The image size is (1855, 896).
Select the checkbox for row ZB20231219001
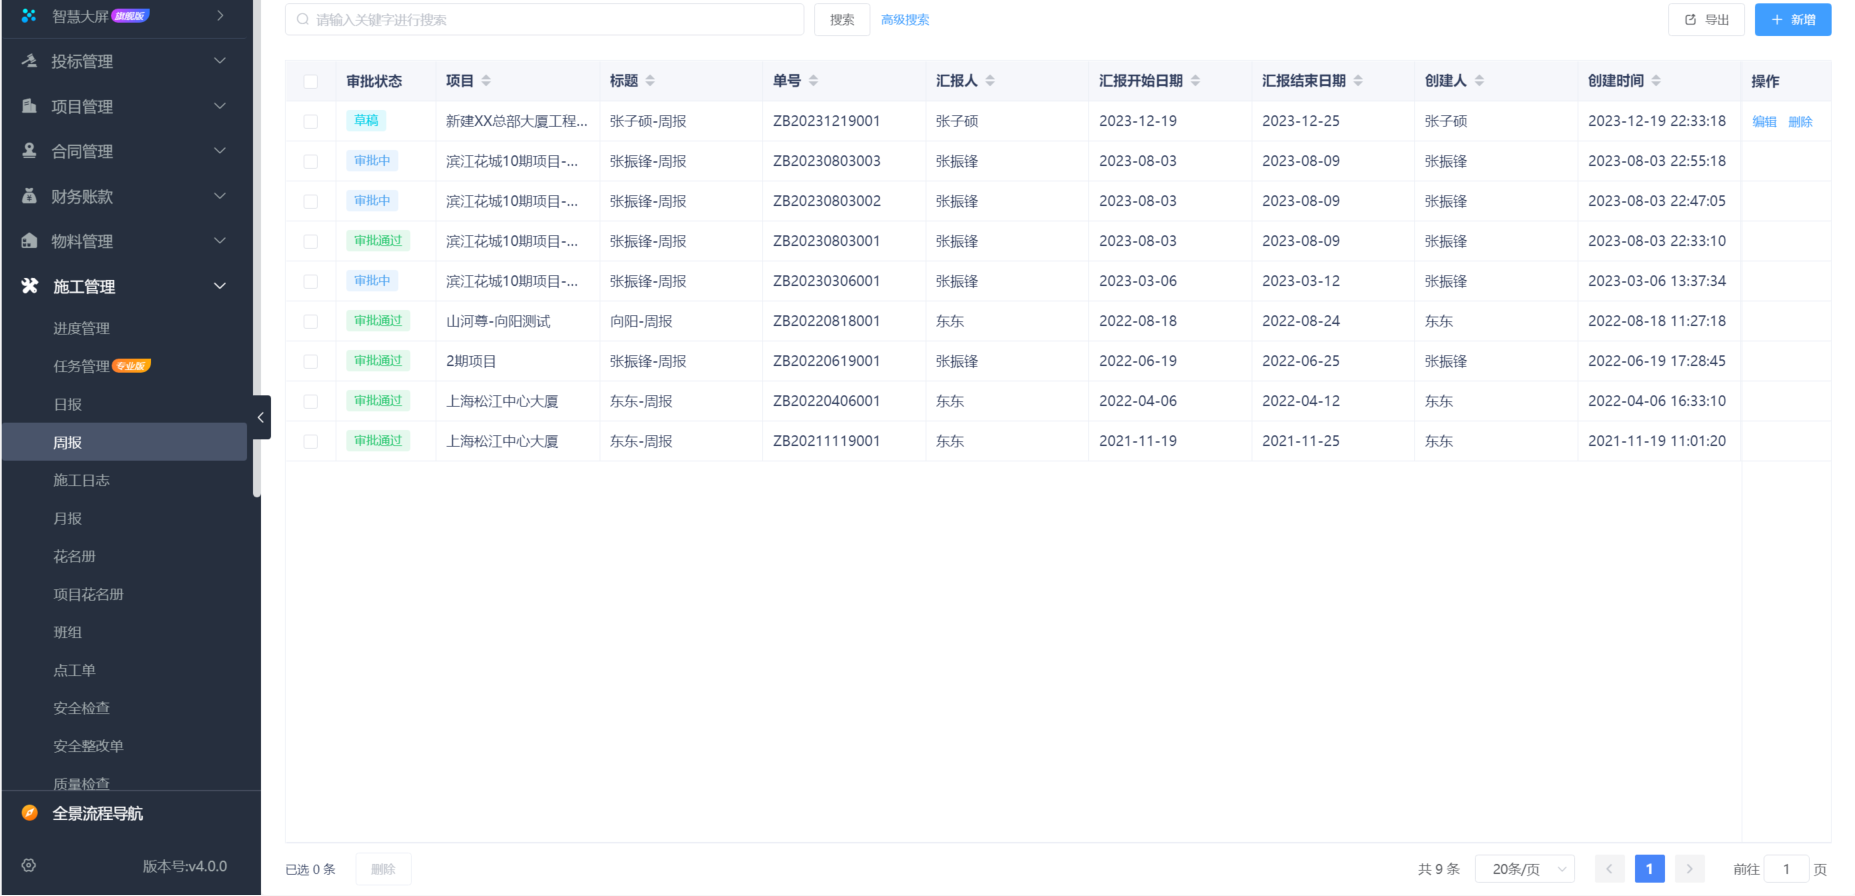tap(311, 121)
